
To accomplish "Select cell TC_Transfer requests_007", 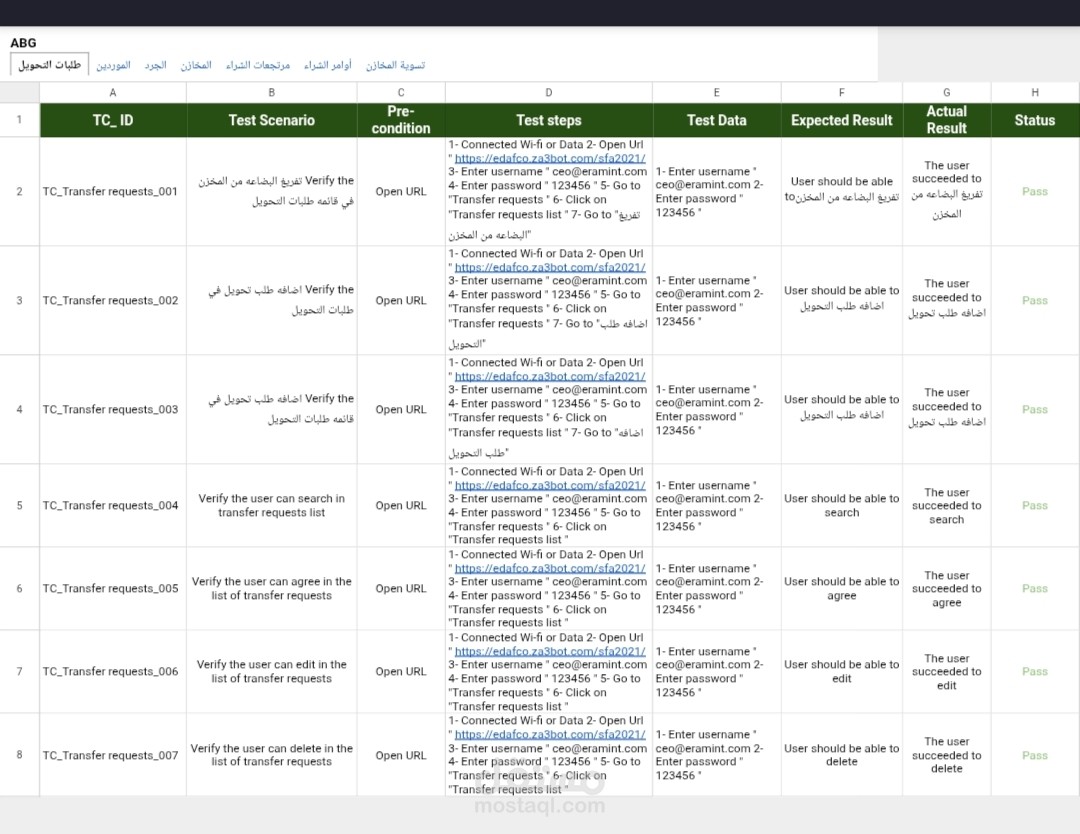I will (113, 755).
